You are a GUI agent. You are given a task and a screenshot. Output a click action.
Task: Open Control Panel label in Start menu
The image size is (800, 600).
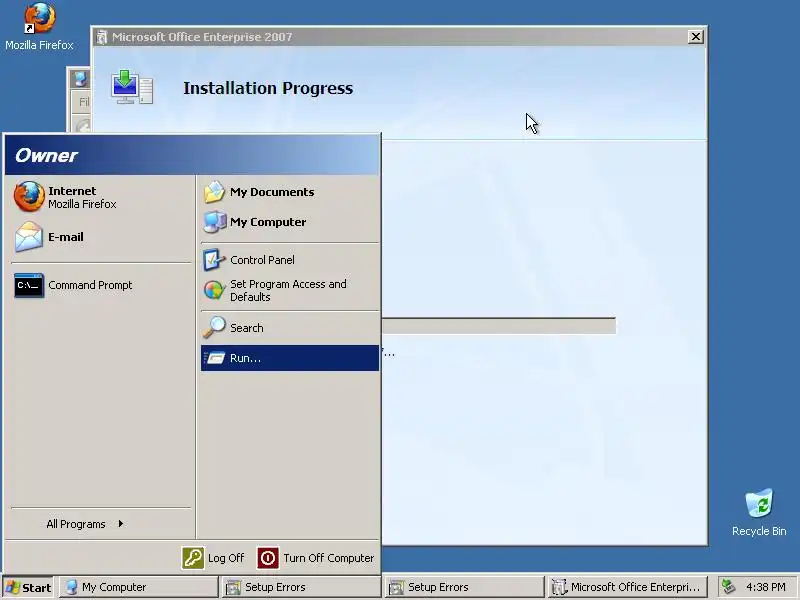tap(262, 260)
